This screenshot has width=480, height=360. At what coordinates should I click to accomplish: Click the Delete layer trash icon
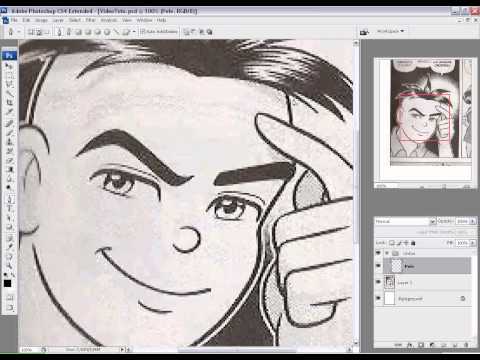click(466, 345)
